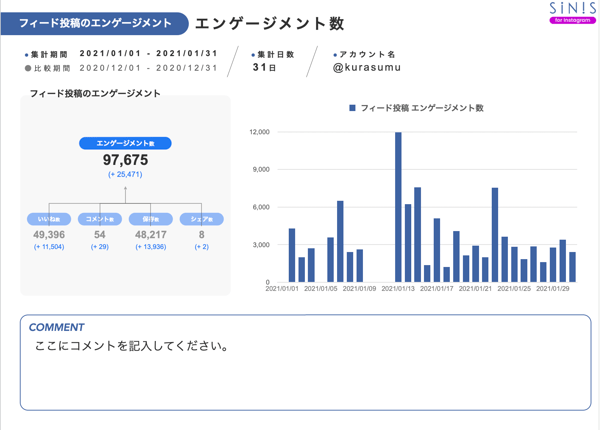
Task: Click the 9,000 y-axis label
Action: pyautogui.click(x=261, y=169)
